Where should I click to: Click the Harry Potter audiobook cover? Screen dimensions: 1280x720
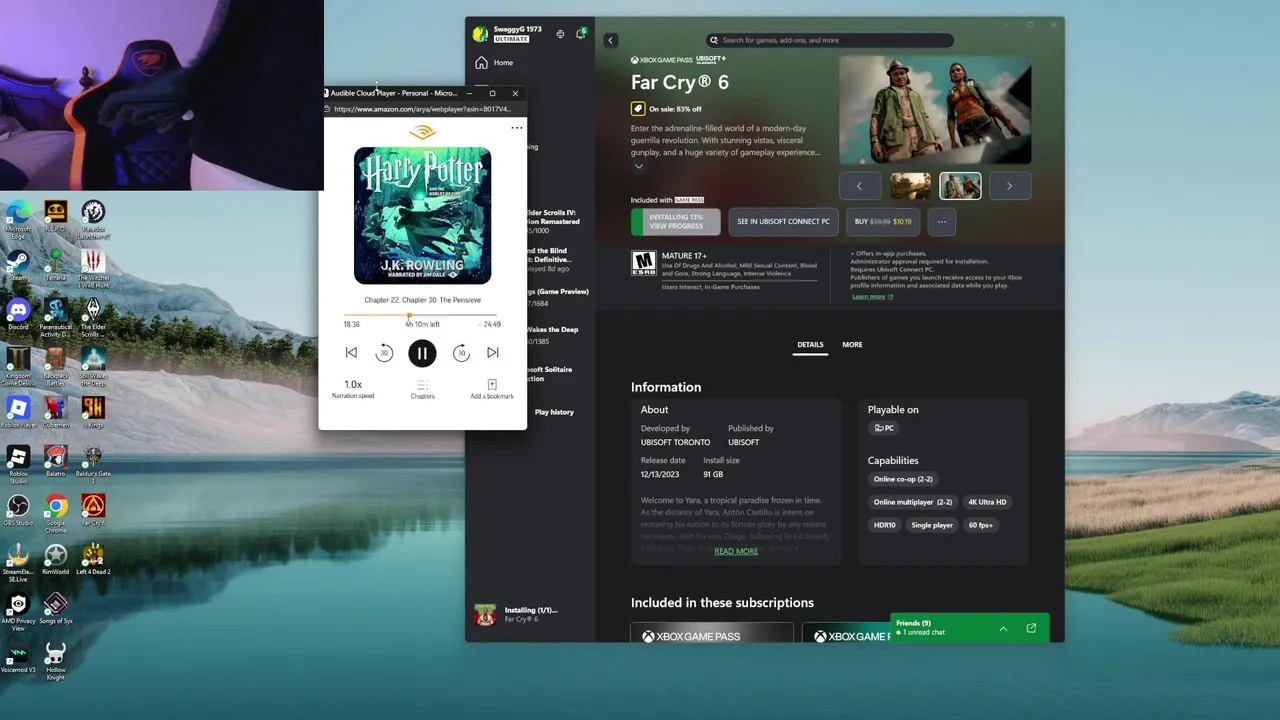point(422,215)
